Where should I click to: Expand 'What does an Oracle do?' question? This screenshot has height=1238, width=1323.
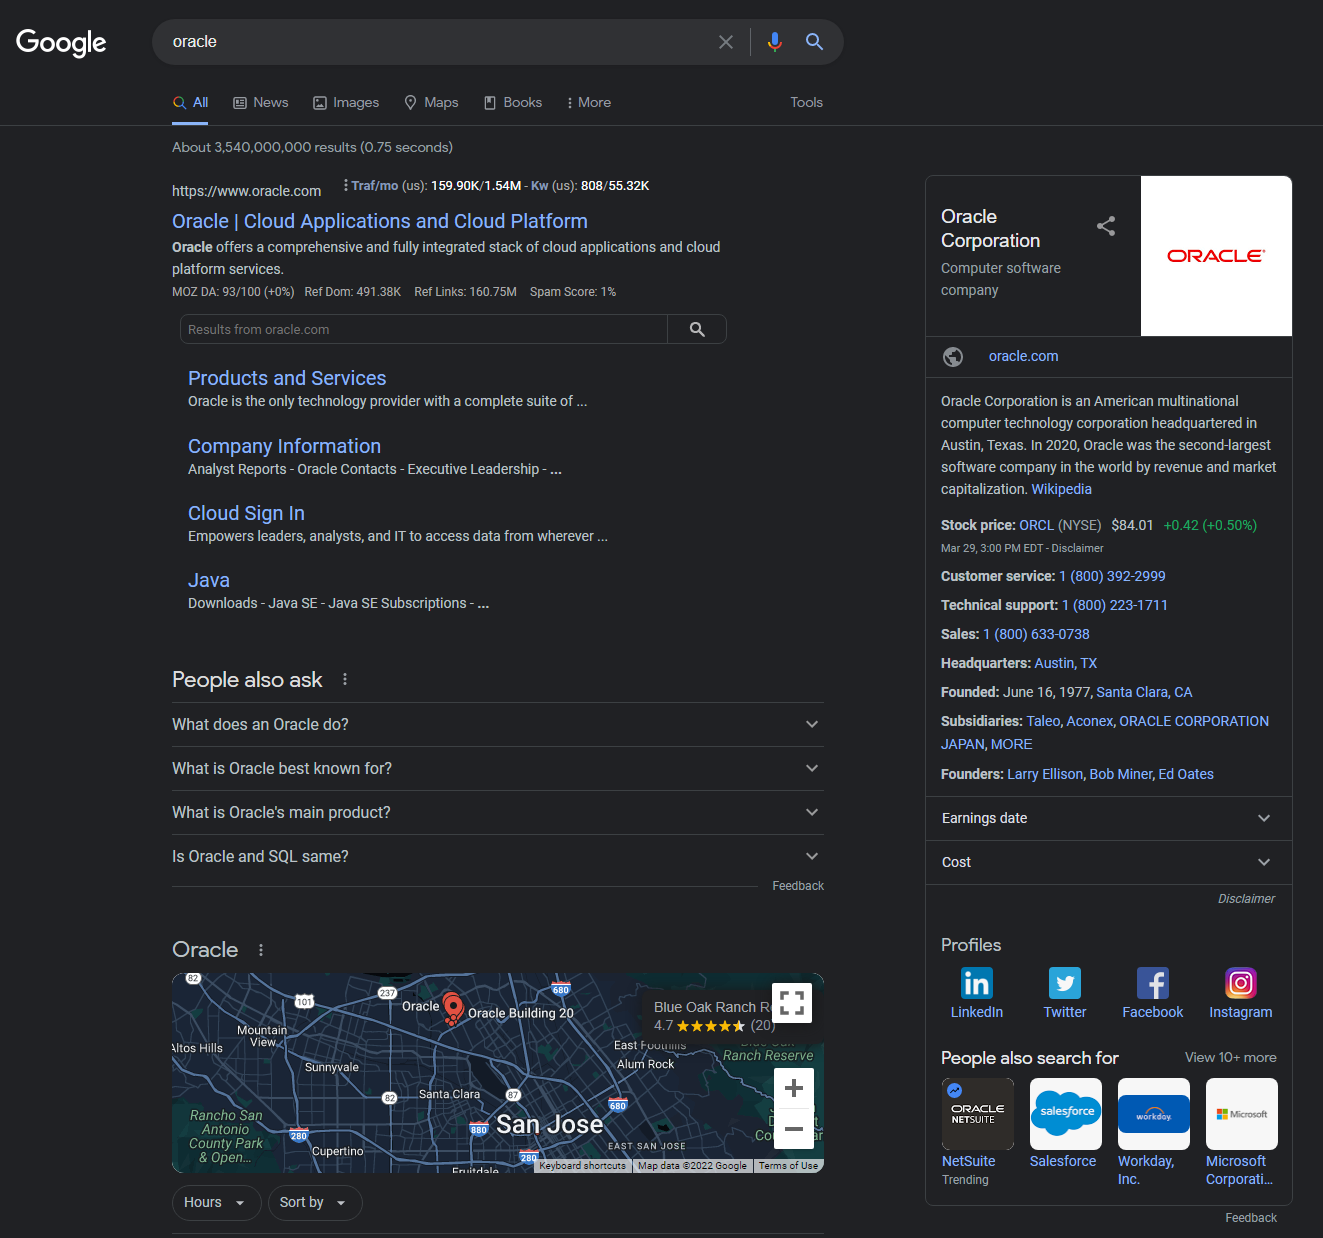[498, 725]
